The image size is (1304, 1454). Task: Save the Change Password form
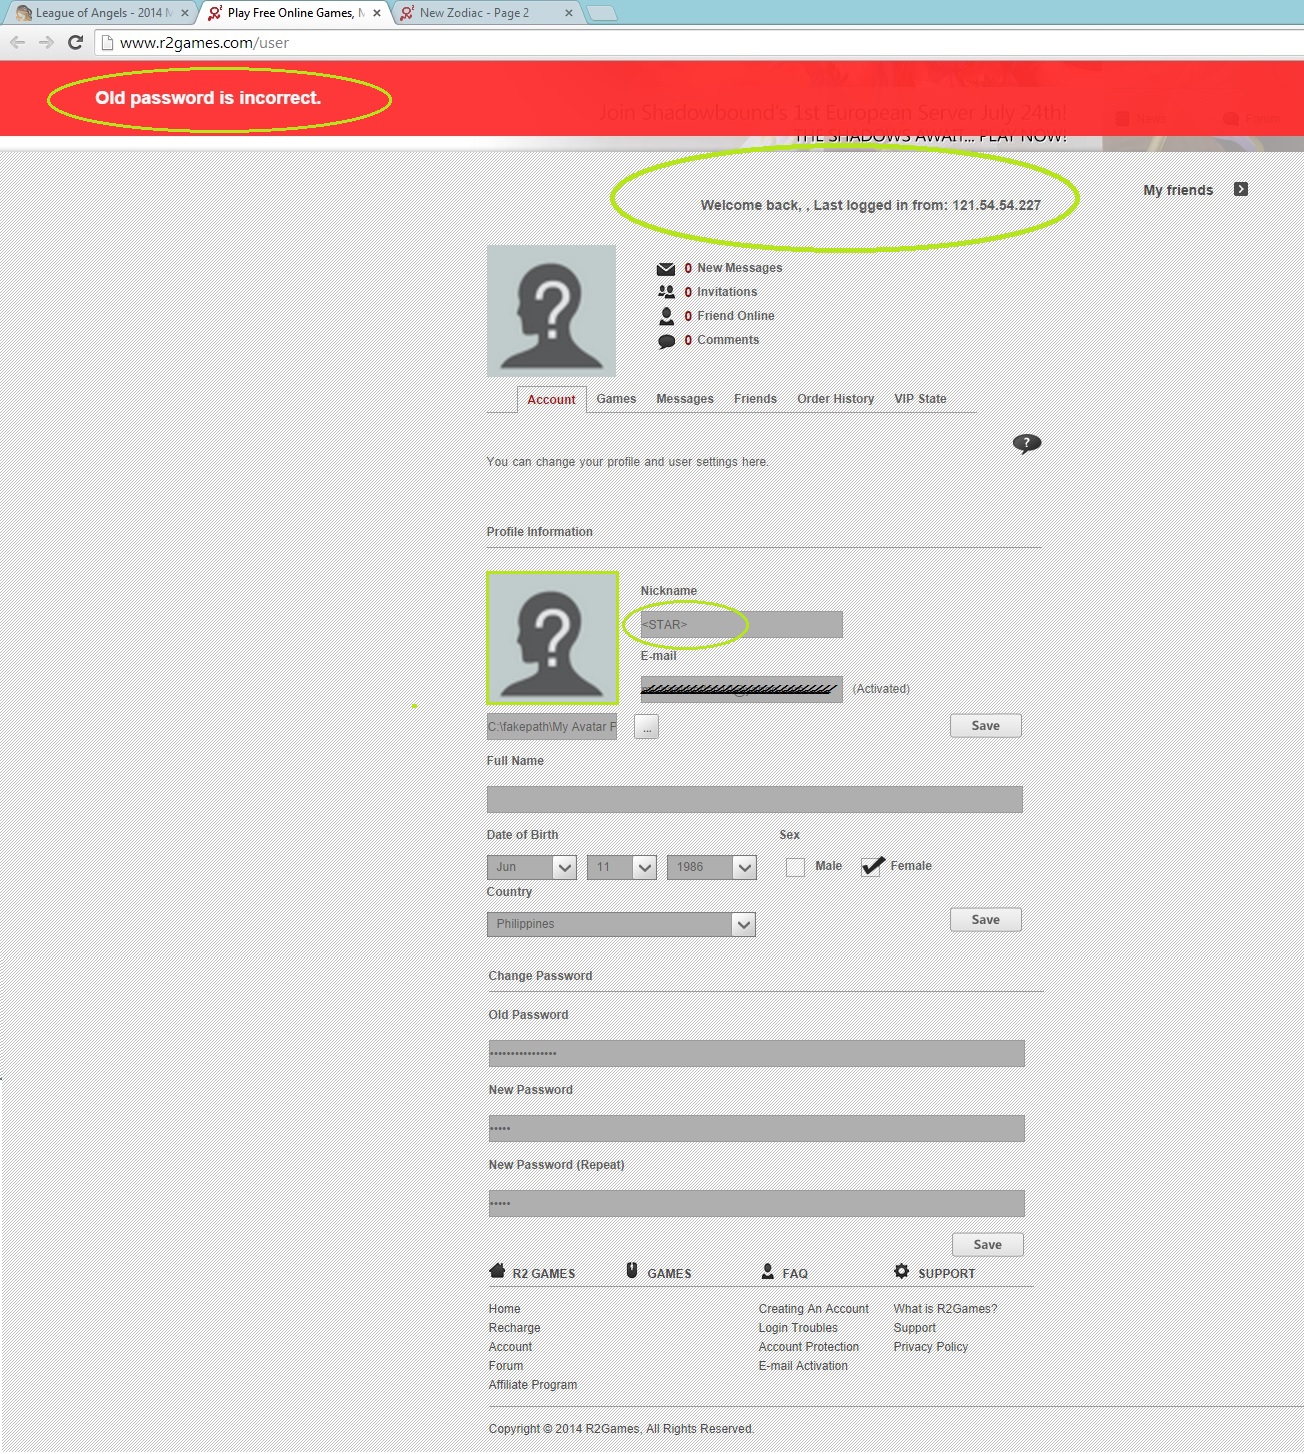986,1244
